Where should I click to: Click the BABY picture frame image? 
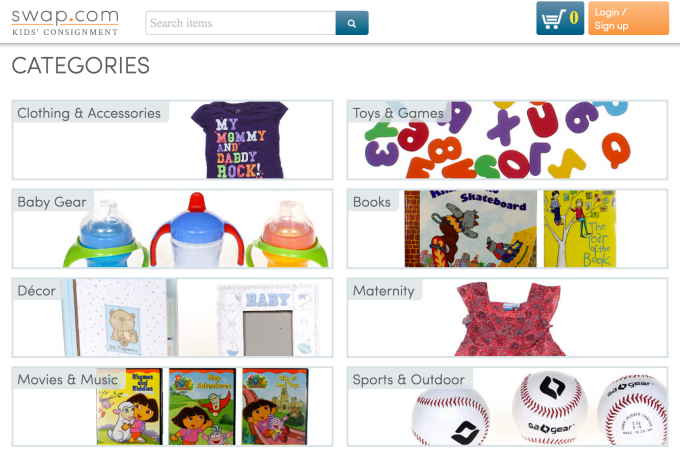[268, 320]
